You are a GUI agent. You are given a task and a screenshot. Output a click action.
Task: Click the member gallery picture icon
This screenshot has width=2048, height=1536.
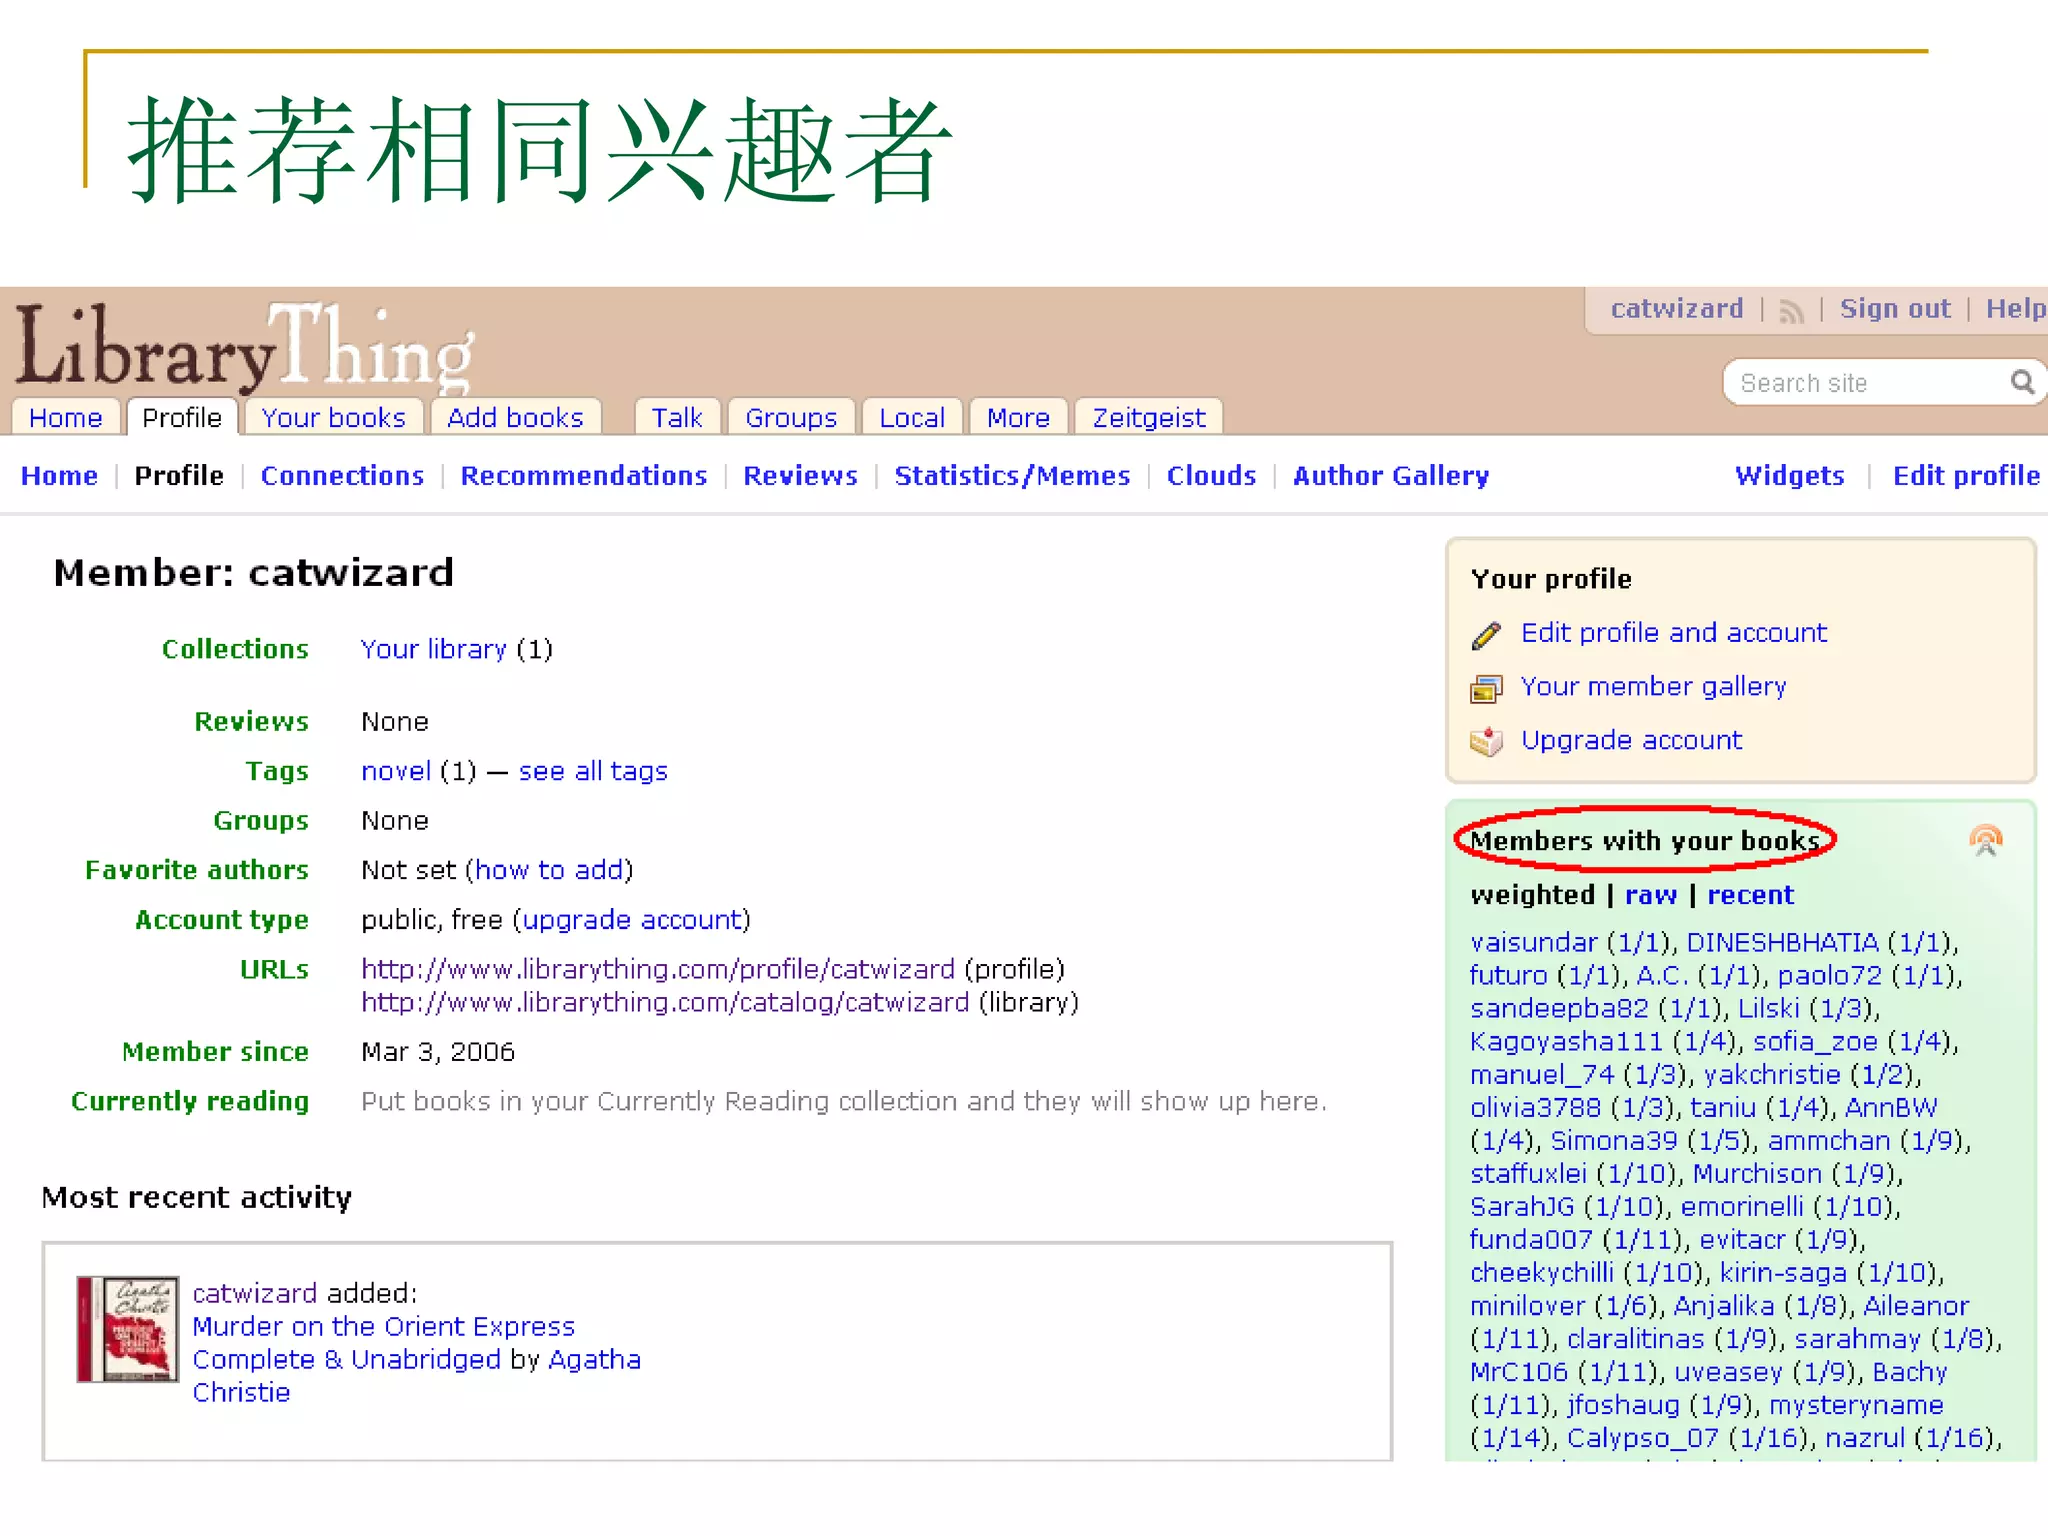click(1487, 688)
